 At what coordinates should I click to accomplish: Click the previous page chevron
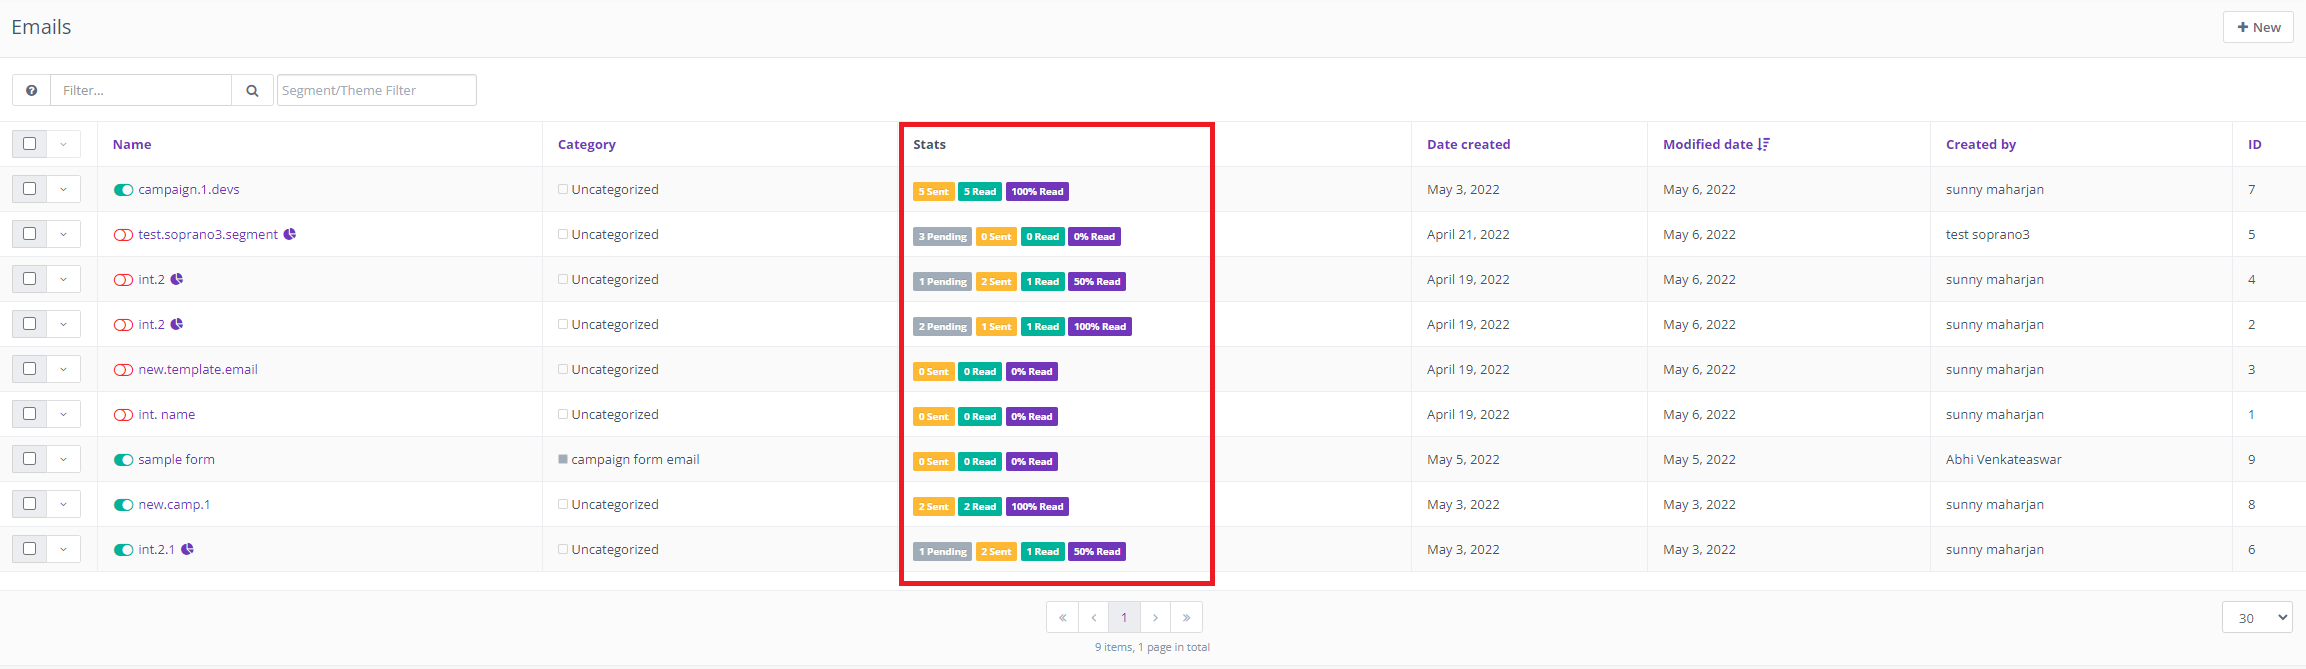[x=1094, y=617]
